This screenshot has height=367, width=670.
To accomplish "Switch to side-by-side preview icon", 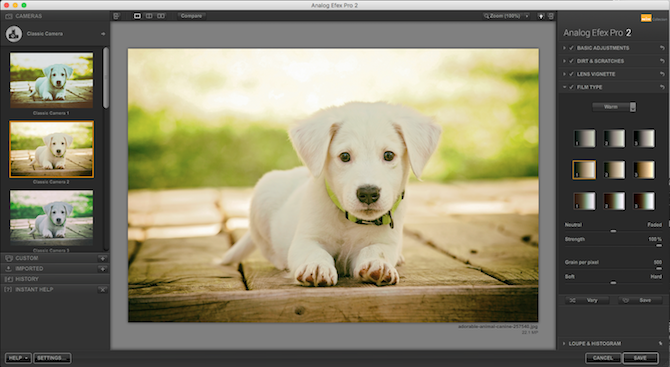I will click(161, 16).
